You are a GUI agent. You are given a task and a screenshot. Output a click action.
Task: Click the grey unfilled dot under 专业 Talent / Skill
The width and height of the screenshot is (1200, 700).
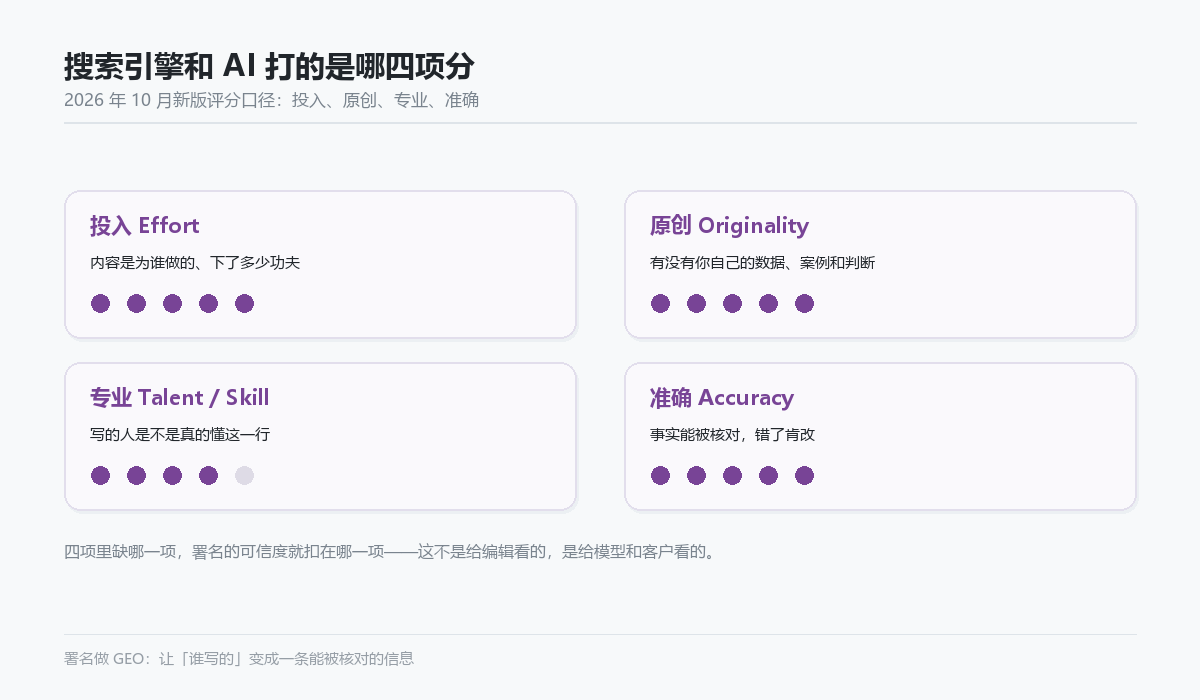point(244,475)
